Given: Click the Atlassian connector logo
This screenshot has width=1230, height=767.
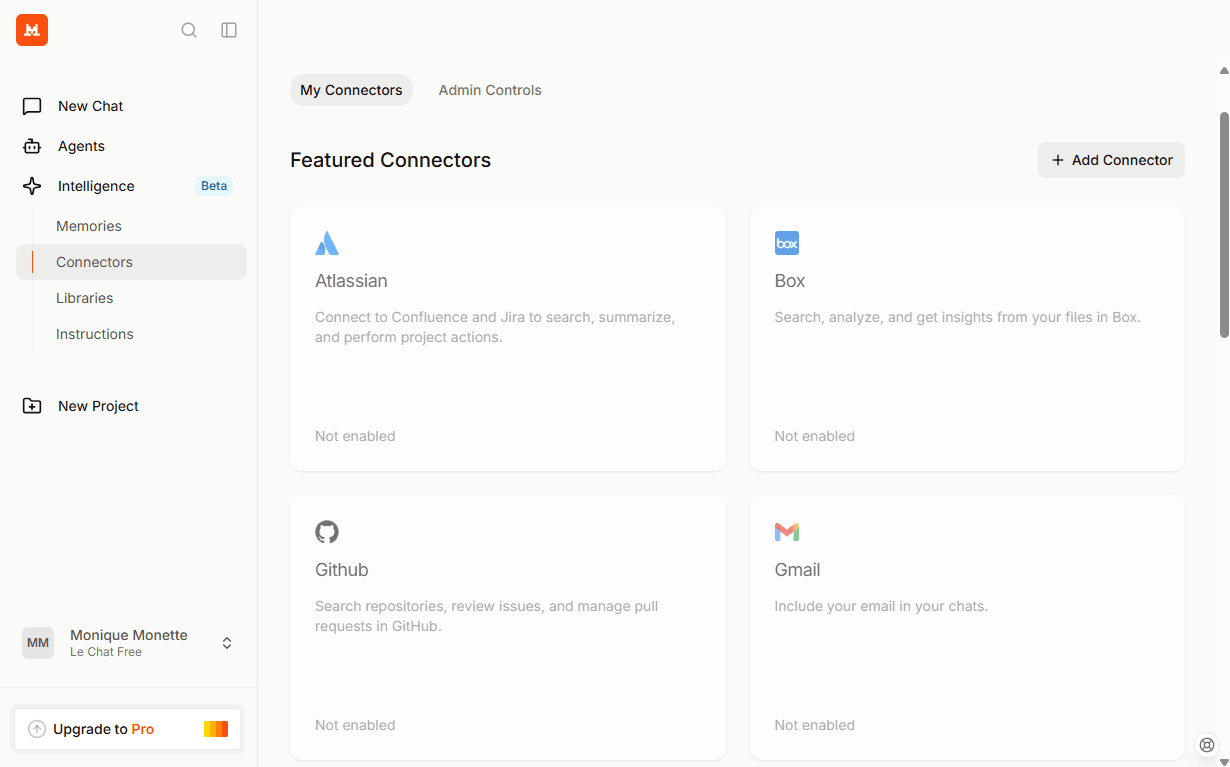Looking at the screenshot, I should coord(327,243).
